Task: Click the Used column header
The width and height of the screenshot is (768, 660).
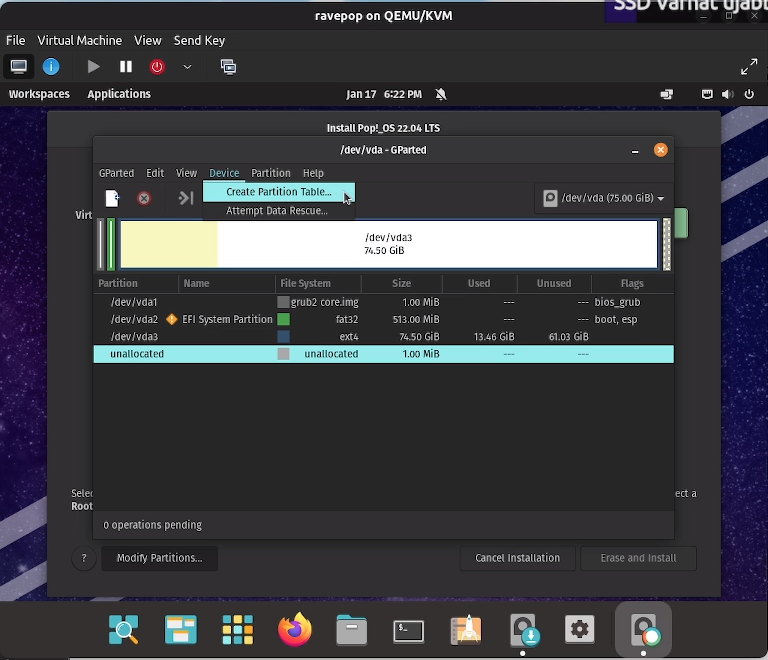Action: coord(480,283)
